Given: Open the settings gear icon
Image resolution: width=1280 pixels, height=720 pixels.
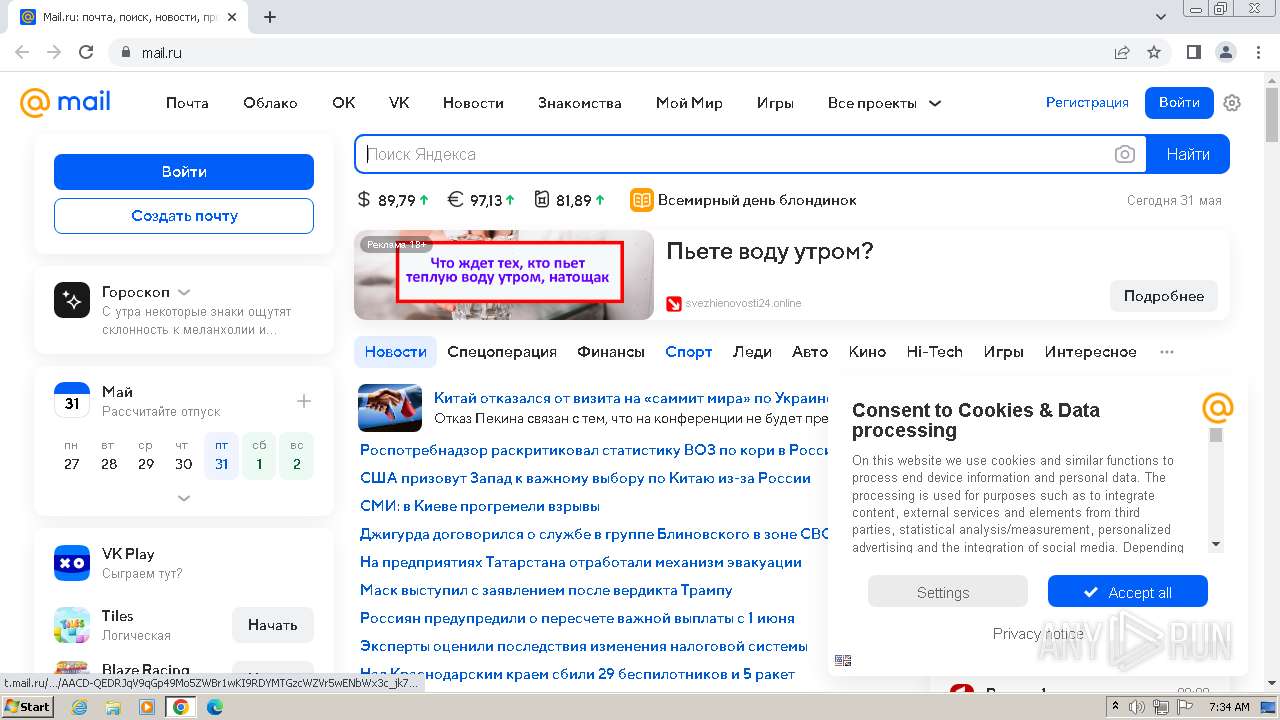Looking at the screenshot, I should 1232,103.
